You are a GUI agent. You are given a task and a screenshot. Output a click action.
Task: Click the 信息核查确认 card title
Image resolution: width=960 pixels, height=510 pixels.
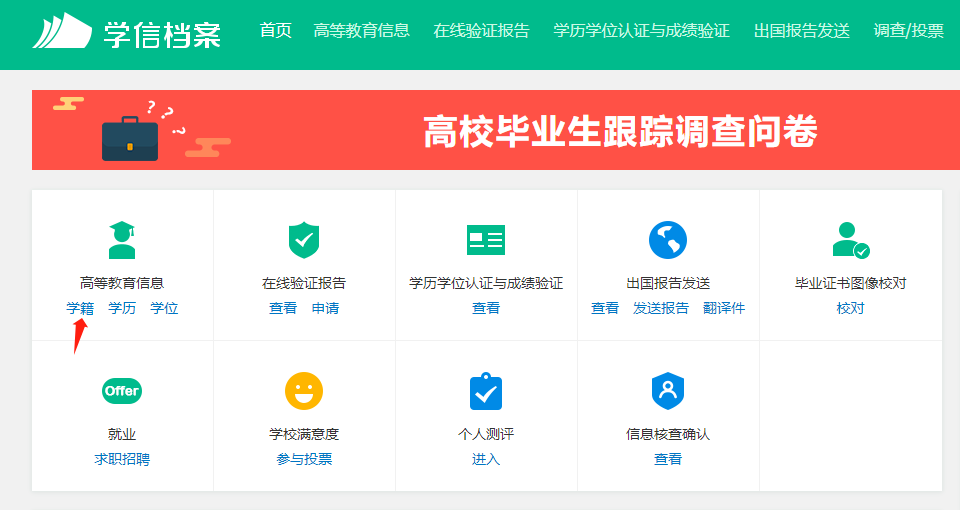[668, 434]
